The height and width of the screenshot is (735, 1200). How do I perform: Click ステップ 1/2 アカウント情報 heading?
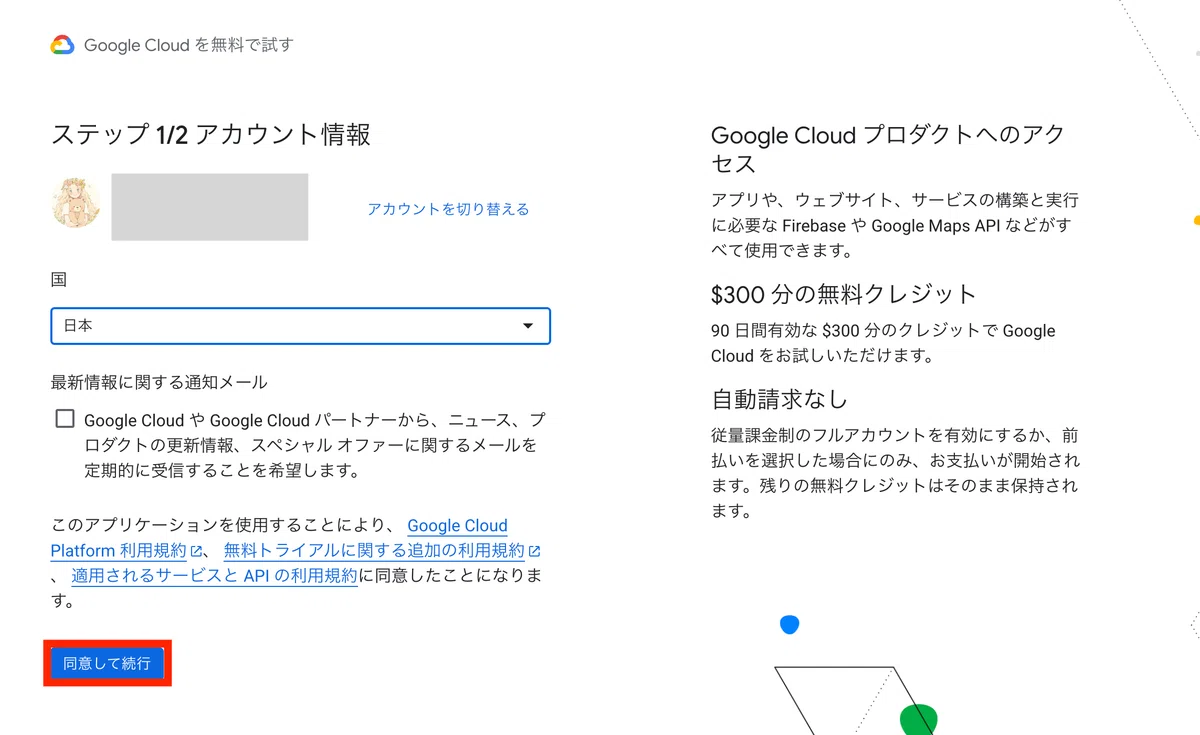coord(211,135)
